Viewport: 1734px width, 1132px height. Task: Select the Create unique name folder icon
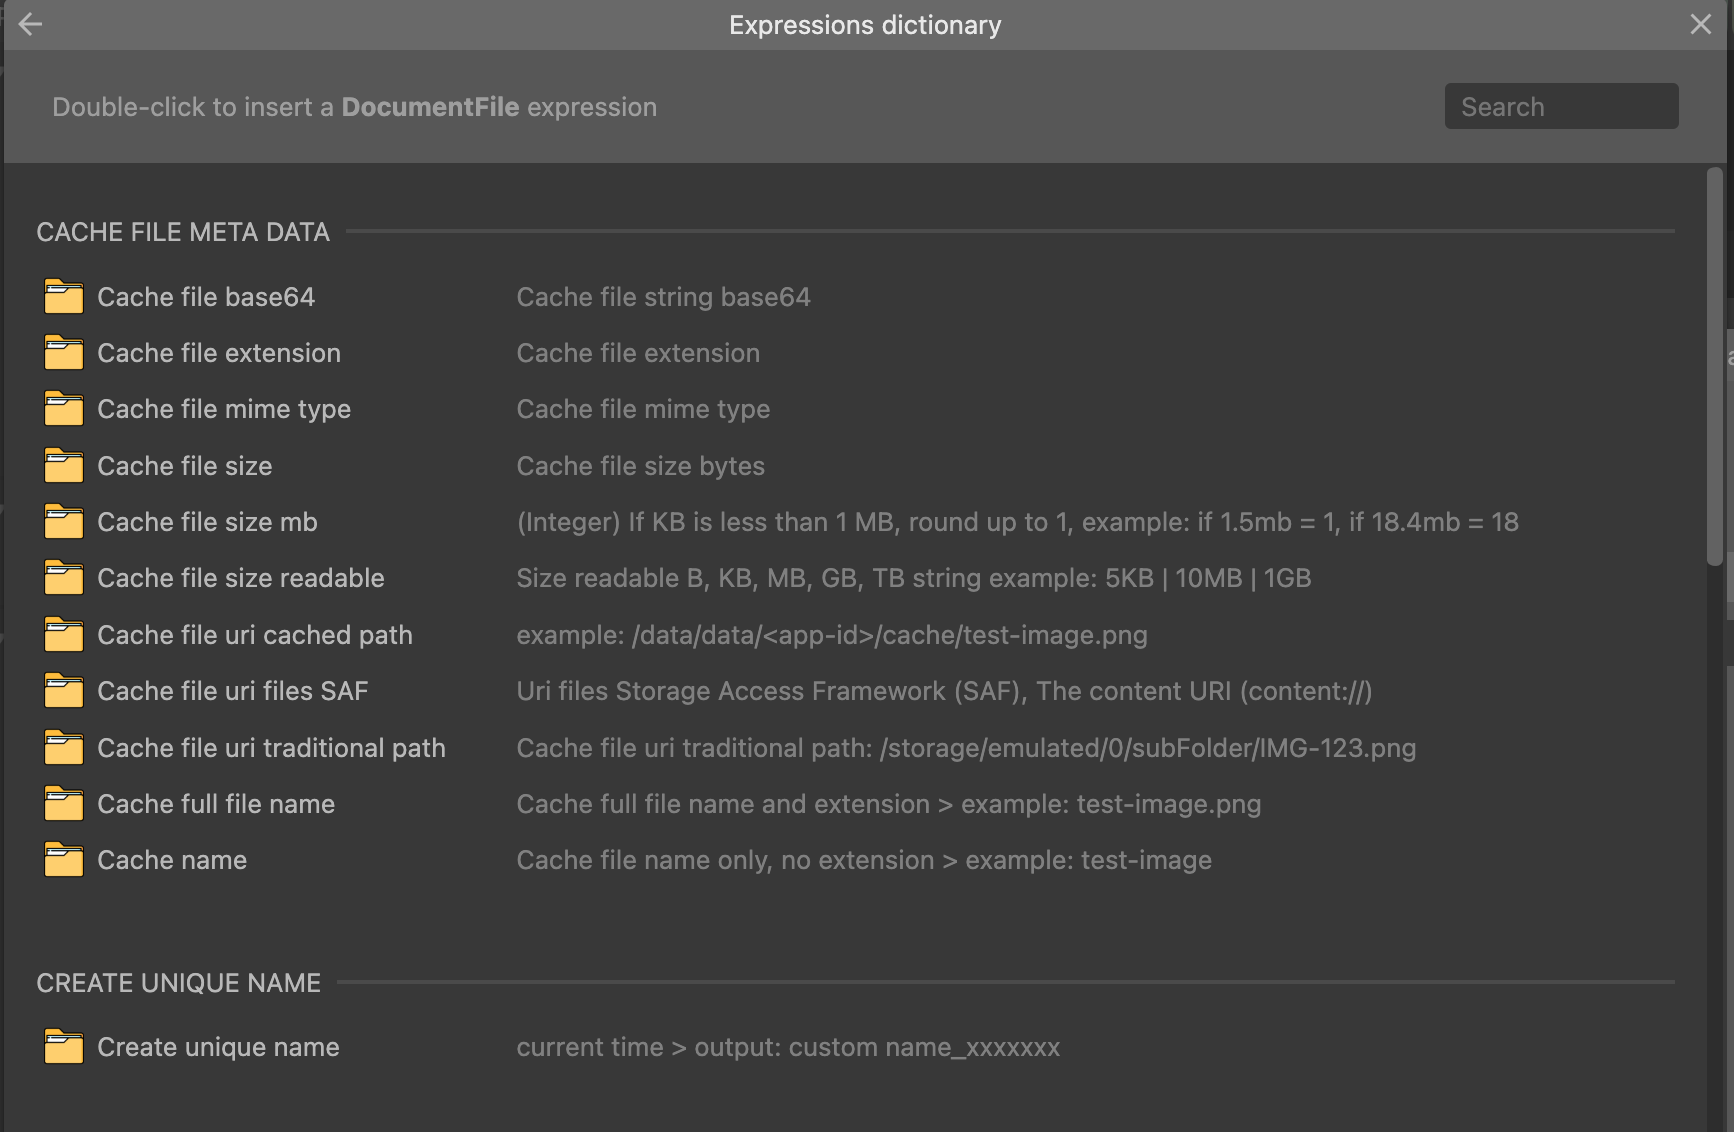[64, 1047]
